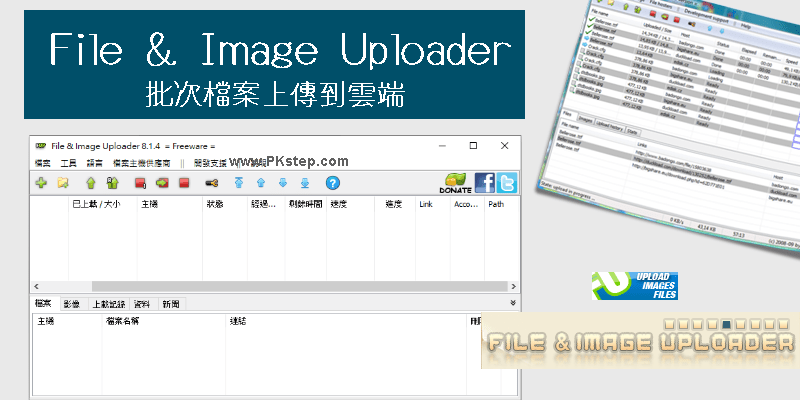This screenshot has height=400, width=800.
Task: Click the blue Move up arrow
Action: pyautogui.click(x=261, y=183)
